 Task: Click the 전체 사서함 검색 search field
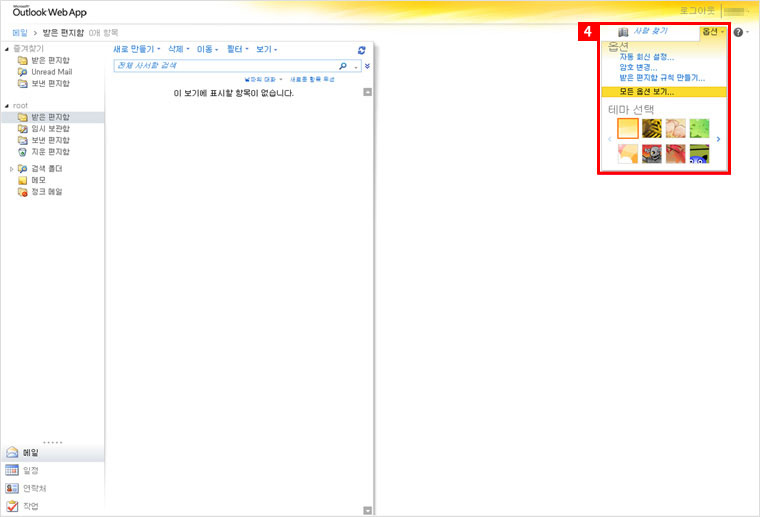click(225, 66)
